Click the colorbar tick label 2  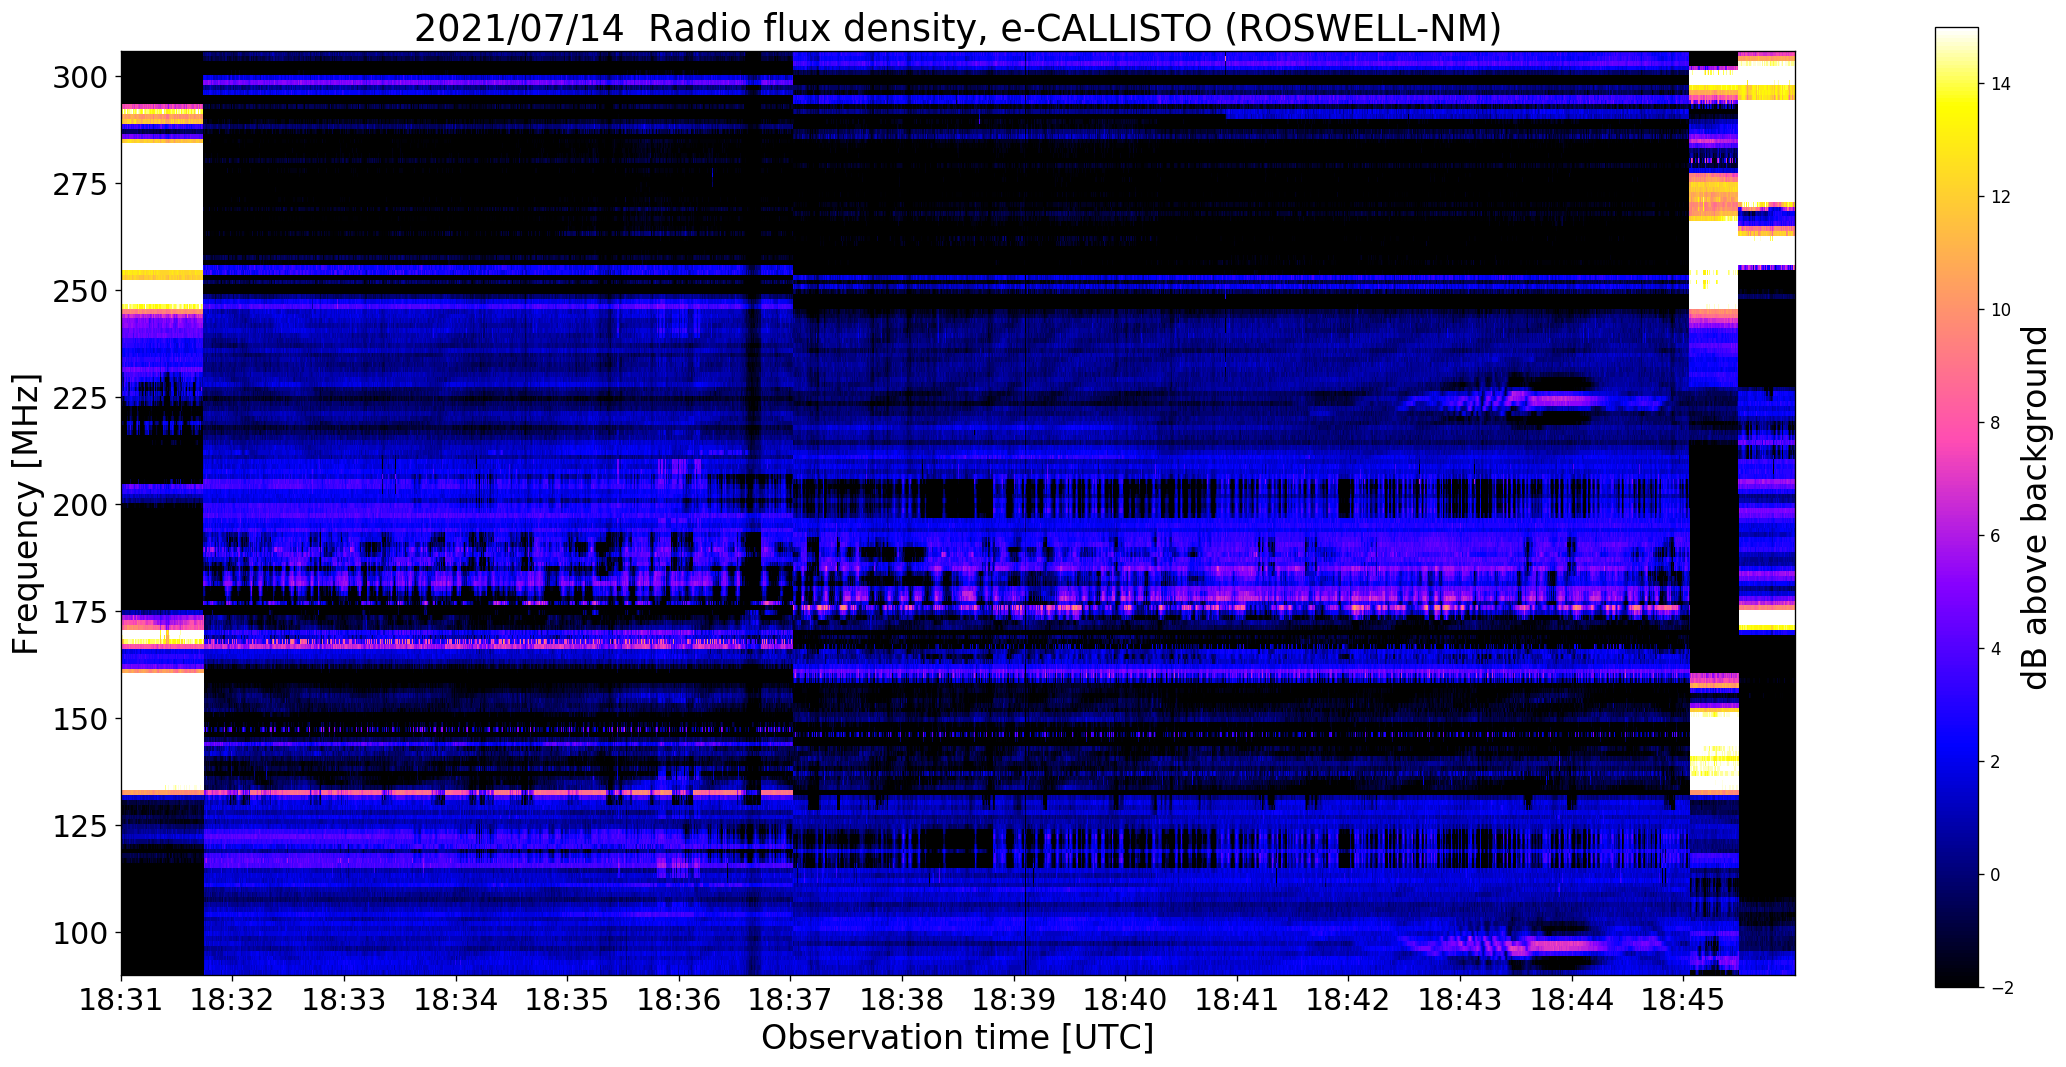[1996, 762]
